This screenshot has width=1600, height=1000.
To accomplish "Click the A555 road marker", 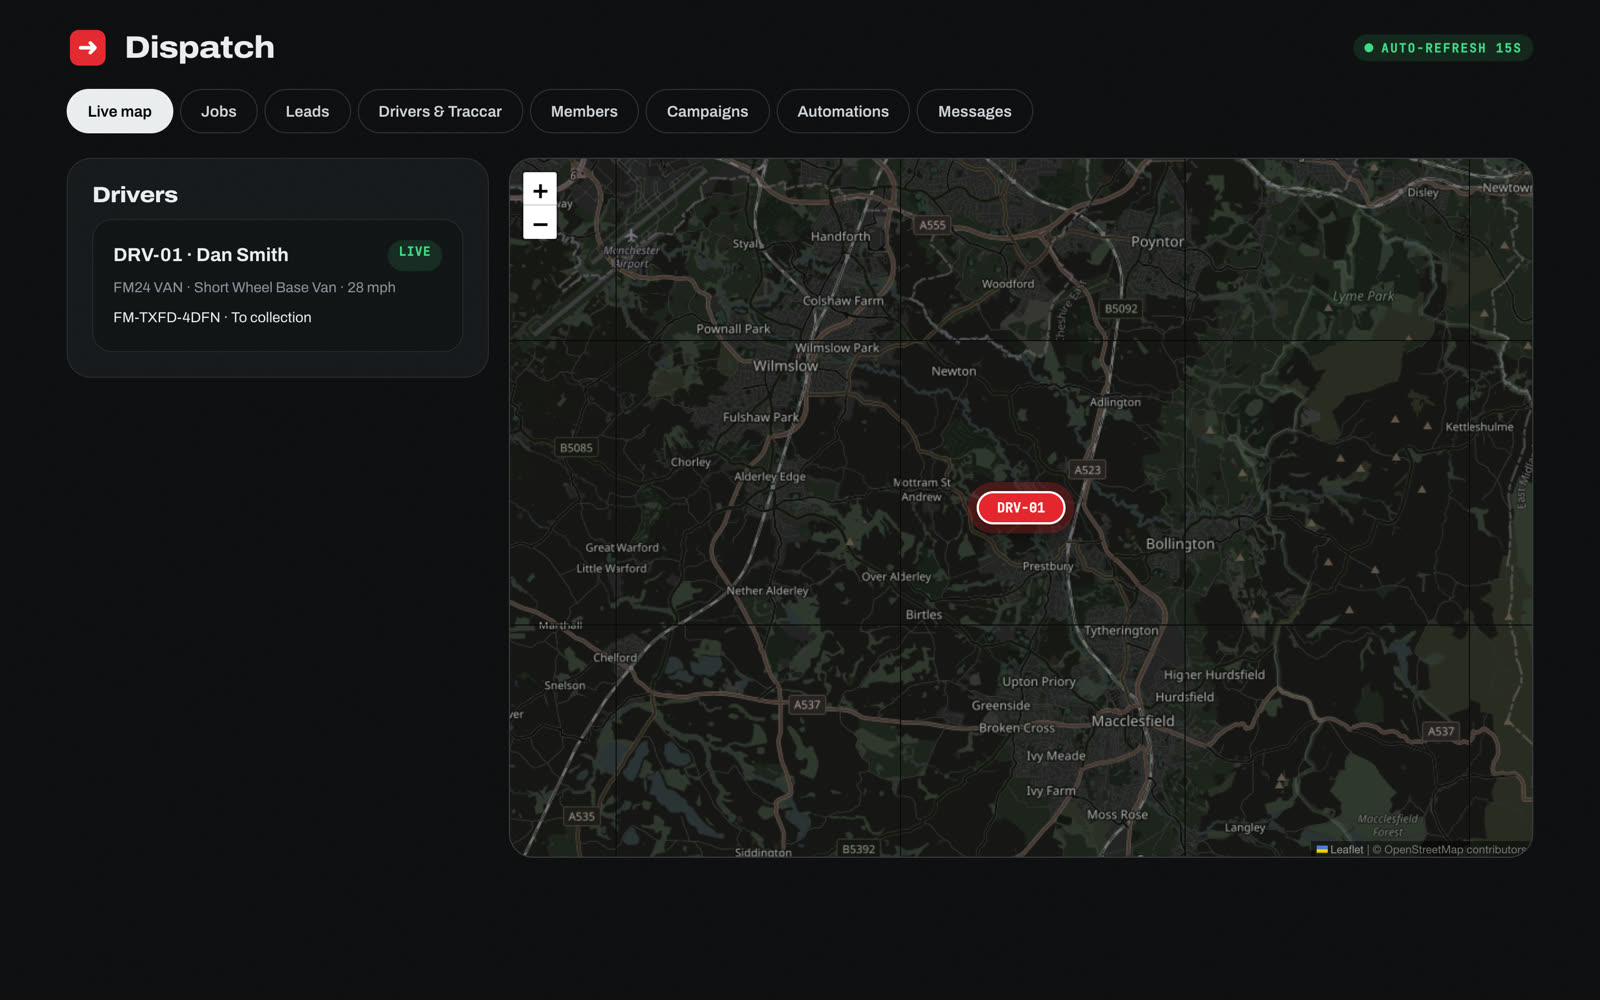I will click(932, 225).
